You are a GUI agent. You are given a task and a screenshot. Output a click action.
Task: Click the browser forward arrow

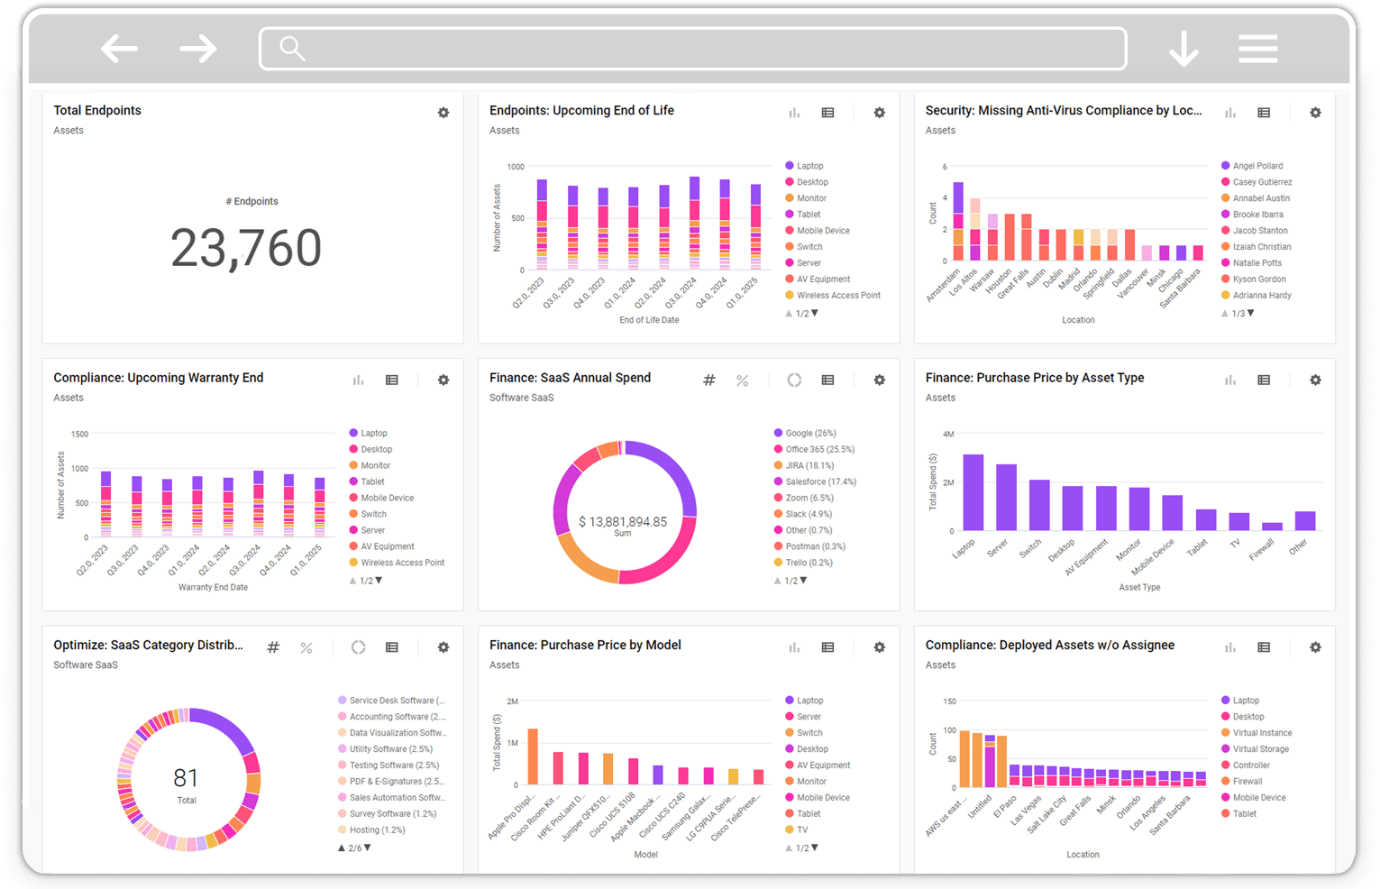pyautogui.click(x=198, y=48)
